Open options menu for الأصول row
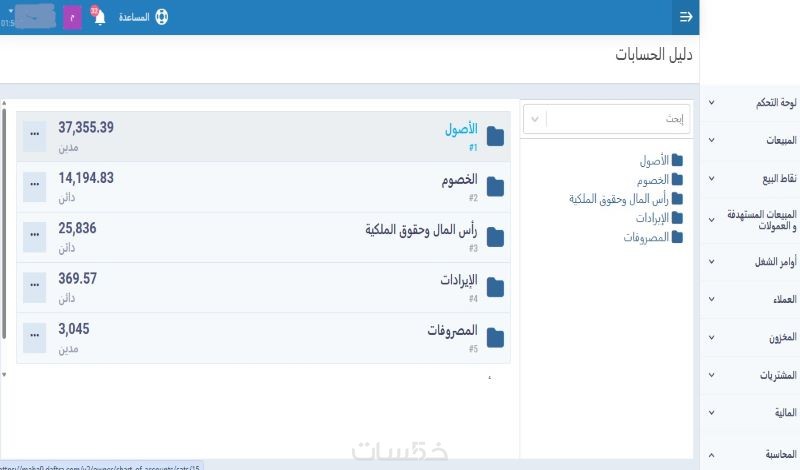Screen dimensions: 800x470 tap(35, 136)
